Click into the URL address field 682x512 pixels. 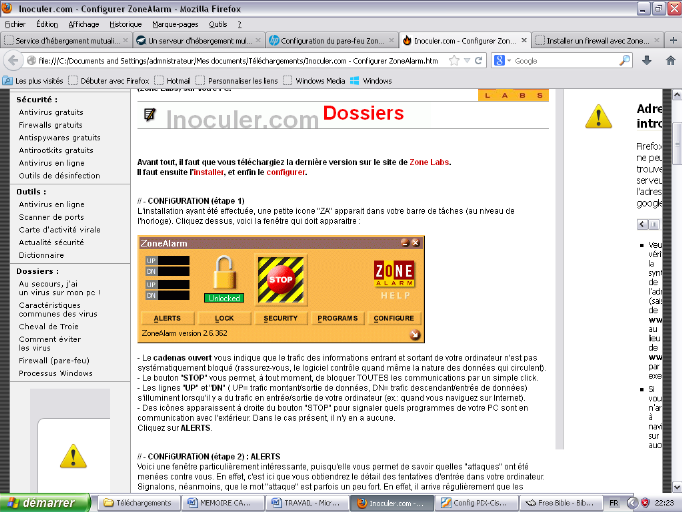tap(238, 61)
